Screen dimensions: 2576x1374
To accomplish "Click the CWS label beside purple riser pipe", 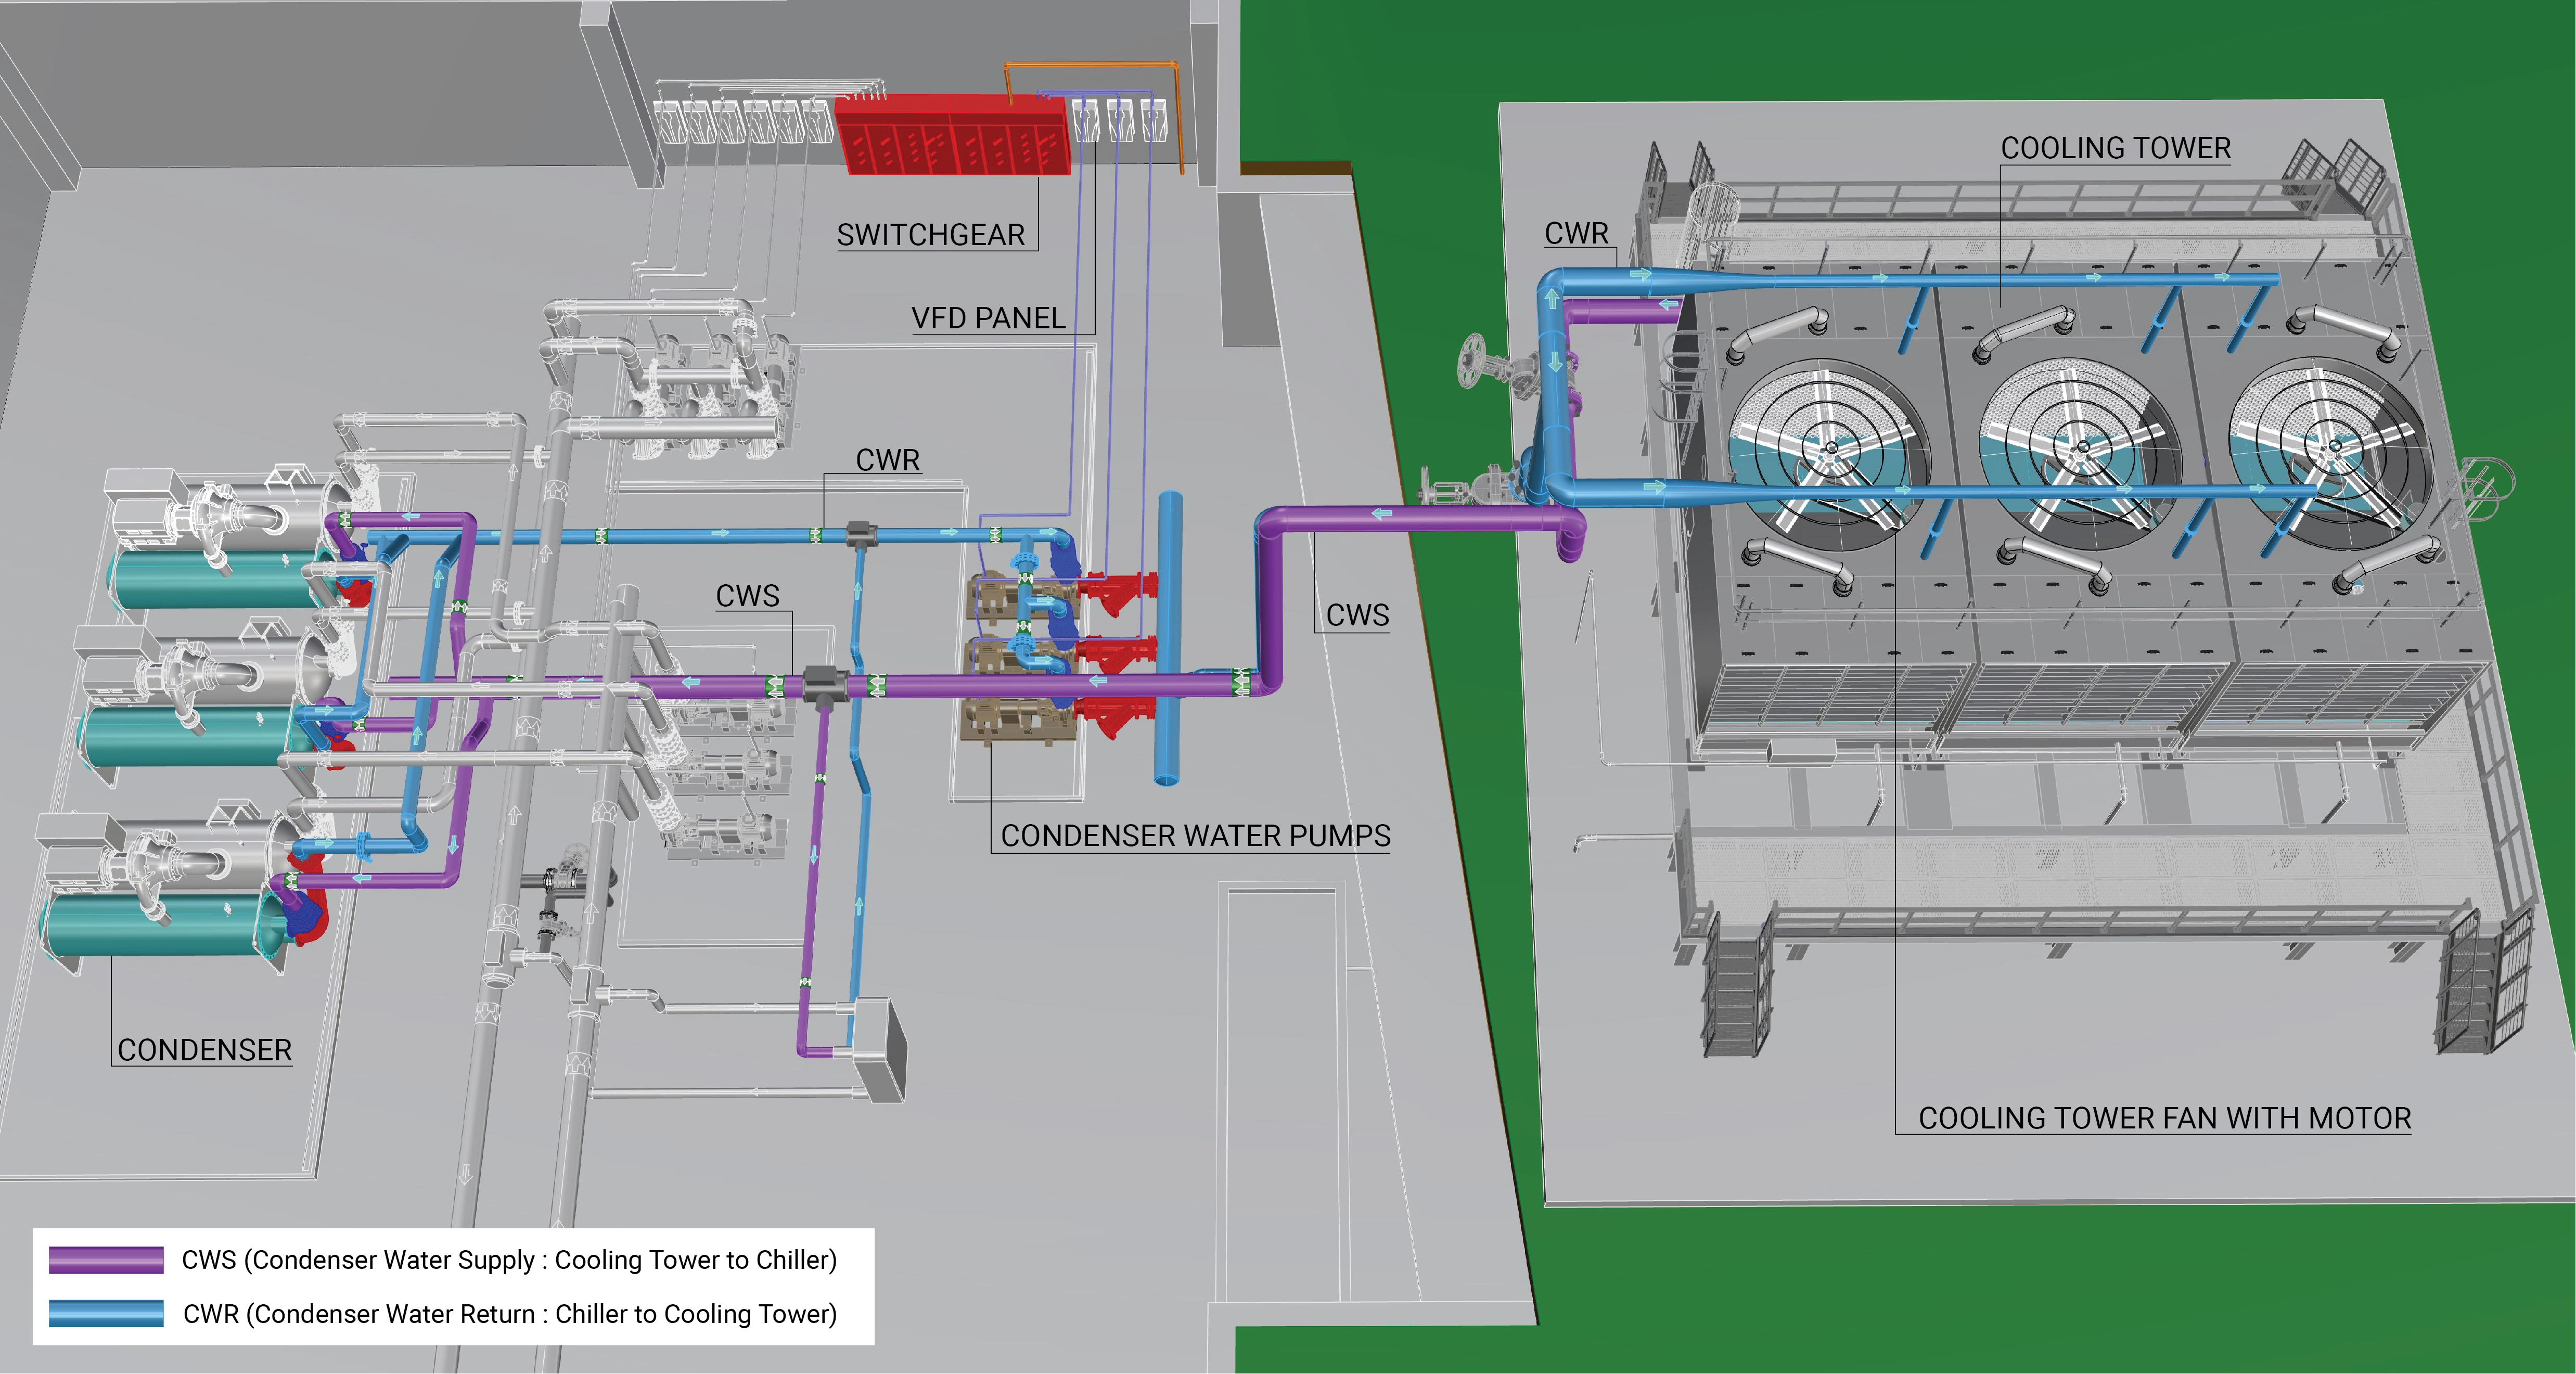I will click(x=1357, y=615).
